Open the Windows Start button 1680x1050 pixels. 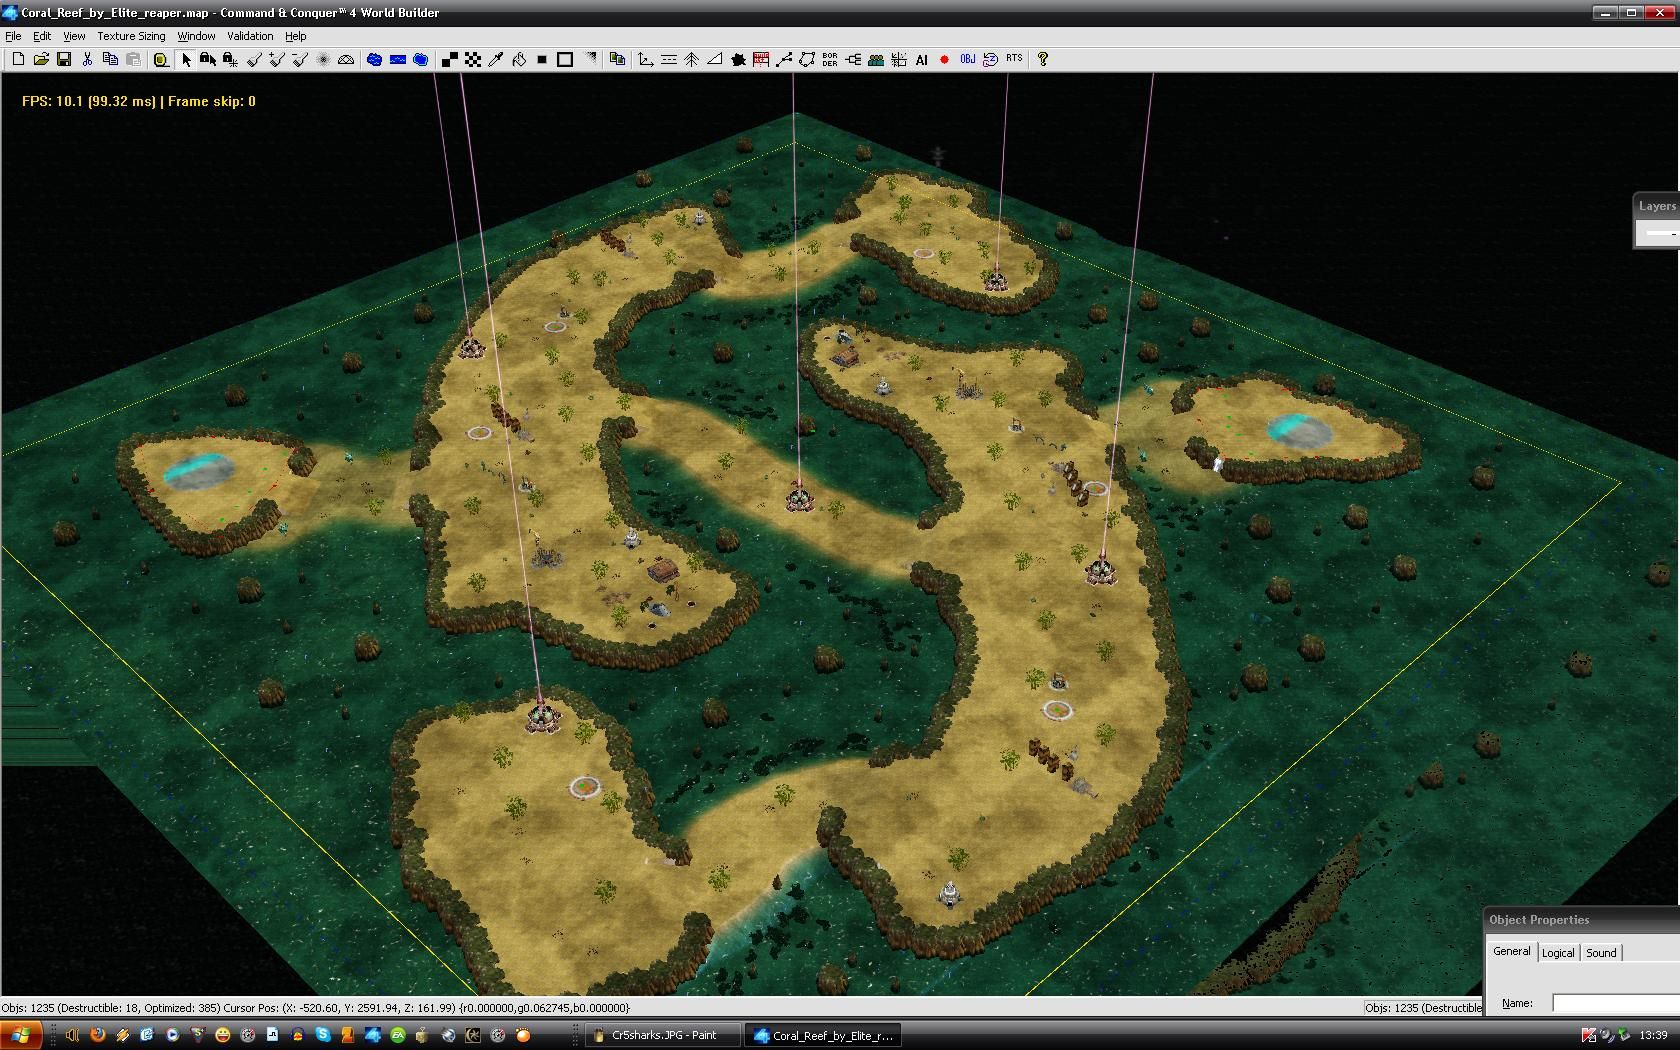(20, 1035)
